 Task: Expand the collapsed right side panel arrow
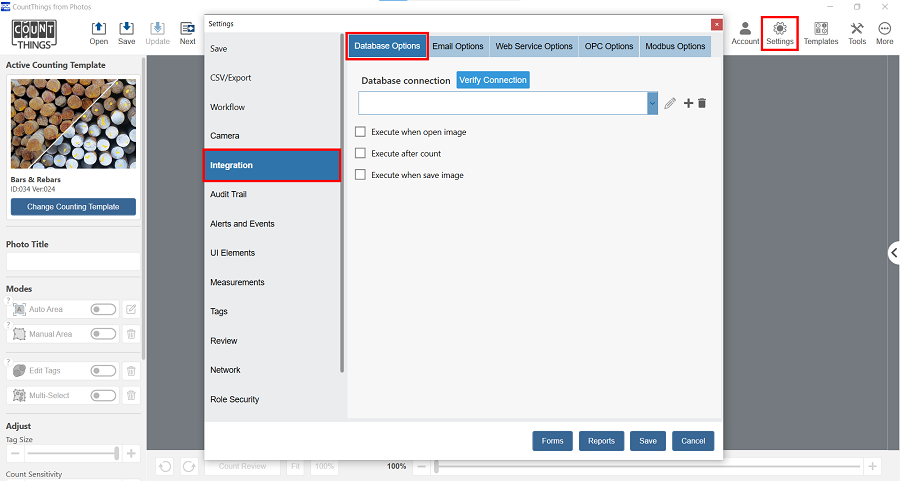pos(893,253)
